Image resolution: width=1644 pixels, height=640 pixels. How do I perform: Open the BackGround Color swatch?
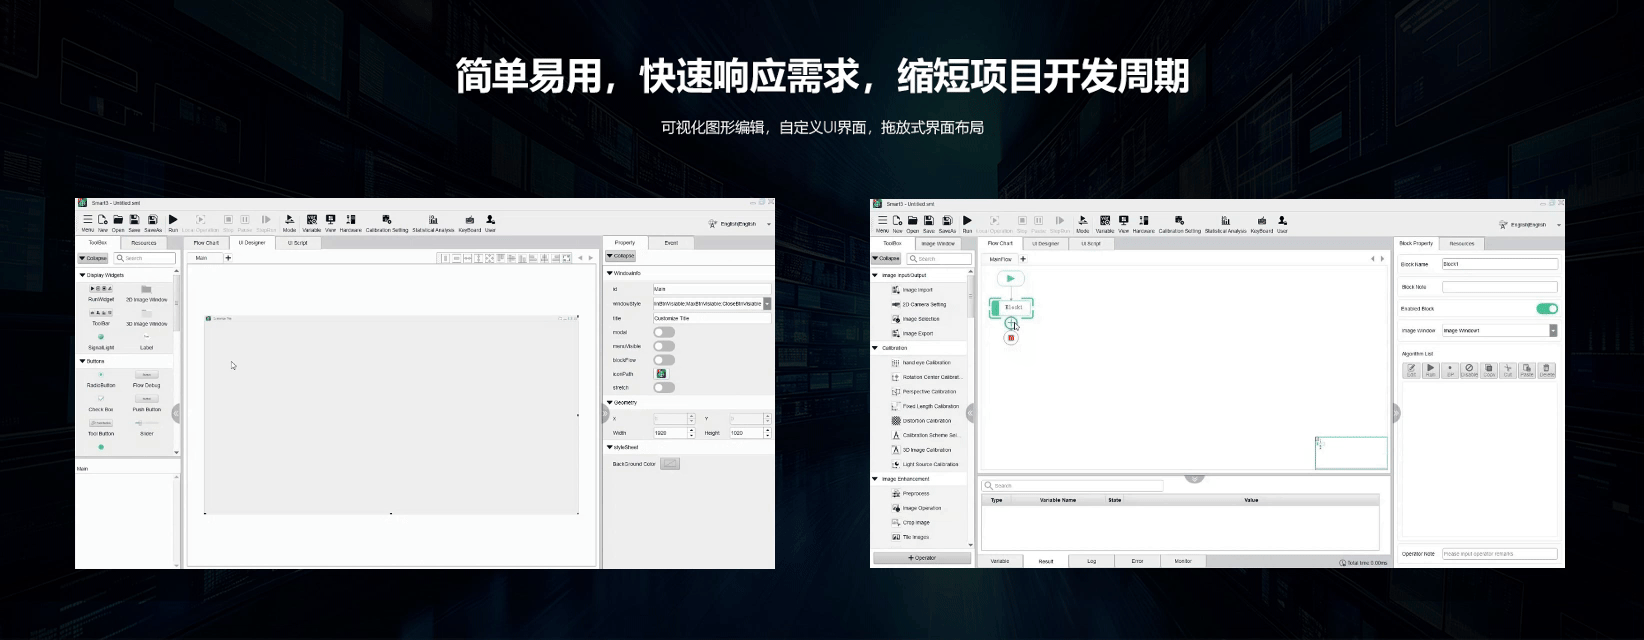670,464
